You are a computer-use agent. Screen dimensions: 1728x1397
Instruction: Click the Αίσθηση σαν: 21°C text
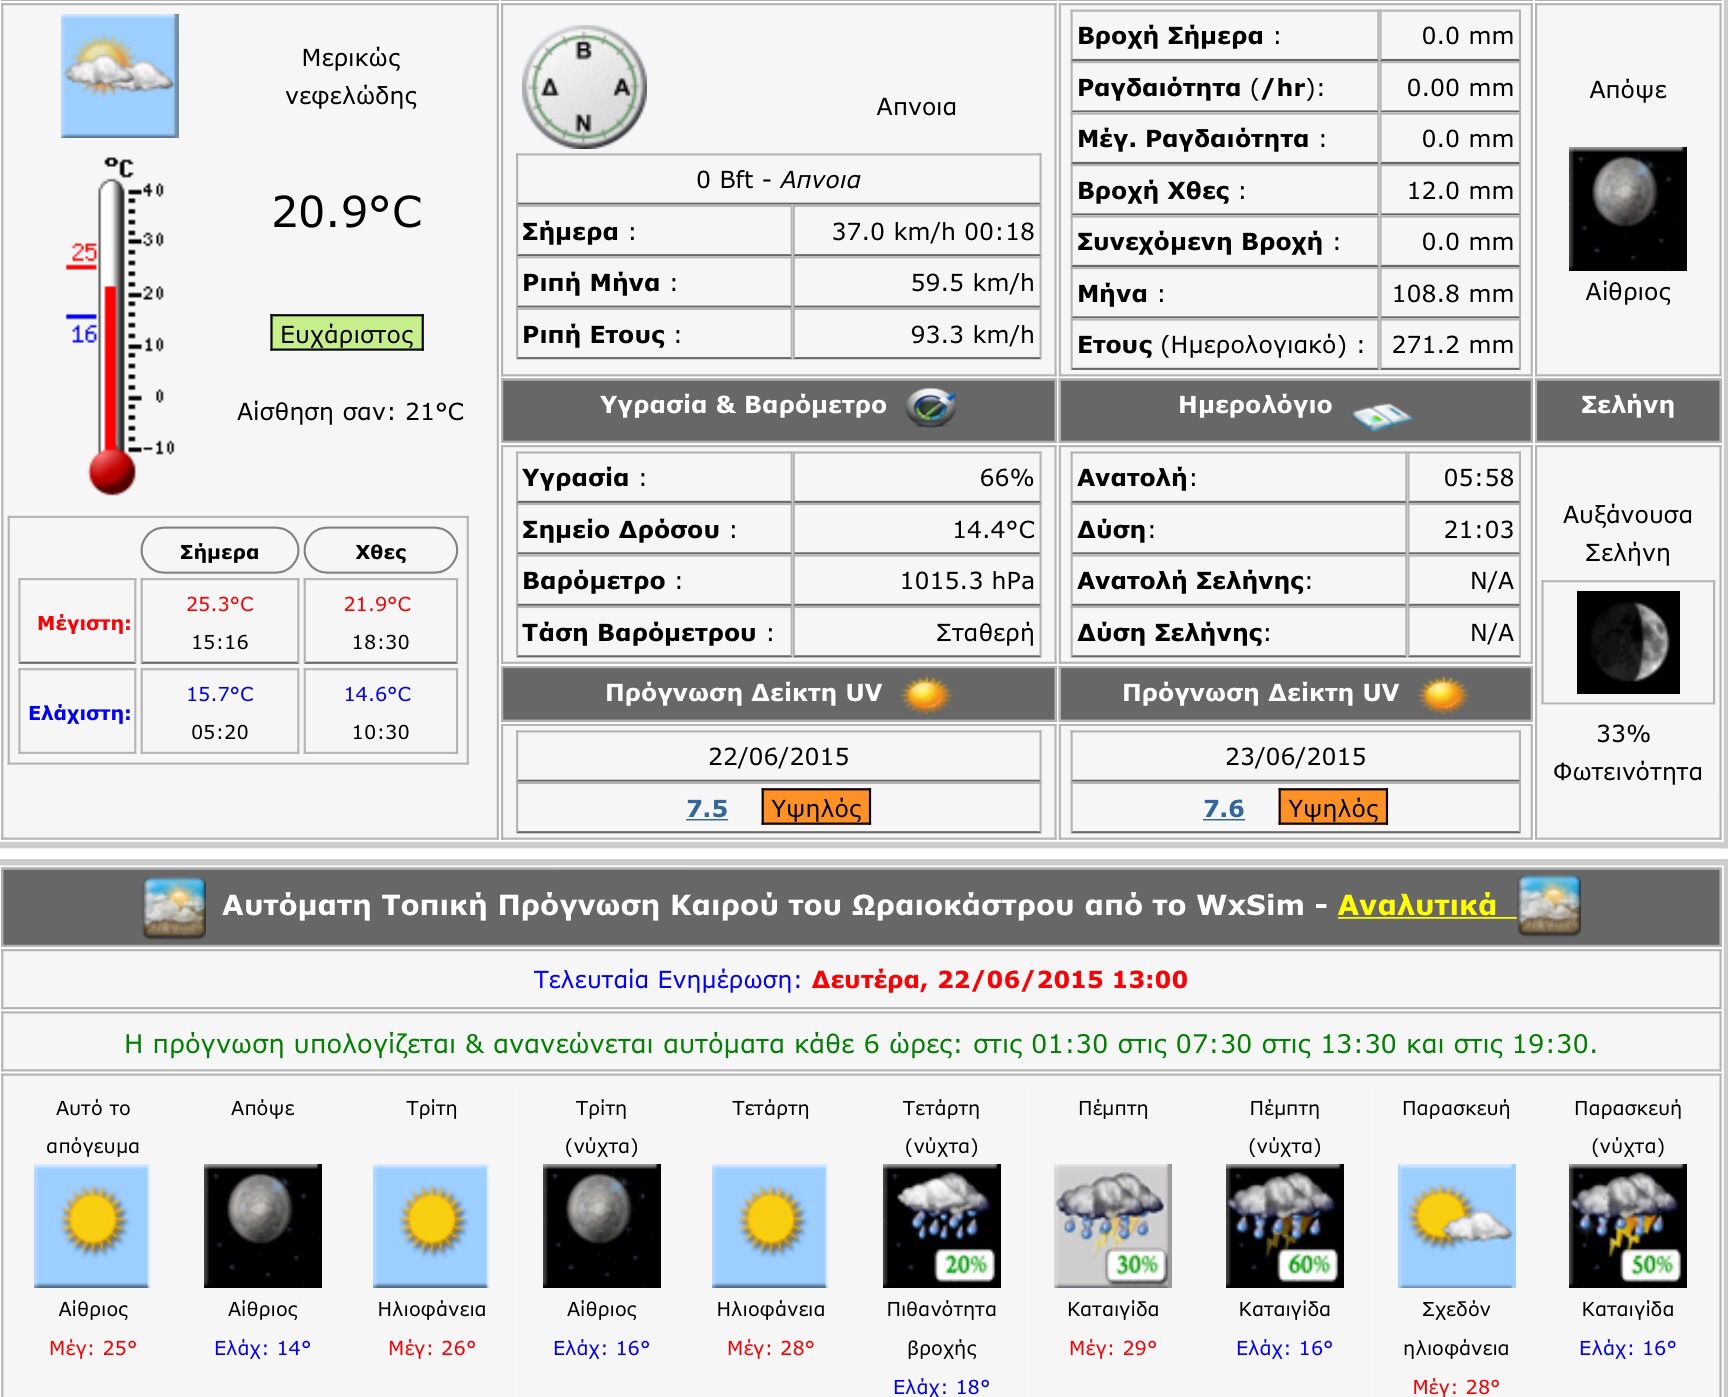pyautogui.click(x=350, y=412)
